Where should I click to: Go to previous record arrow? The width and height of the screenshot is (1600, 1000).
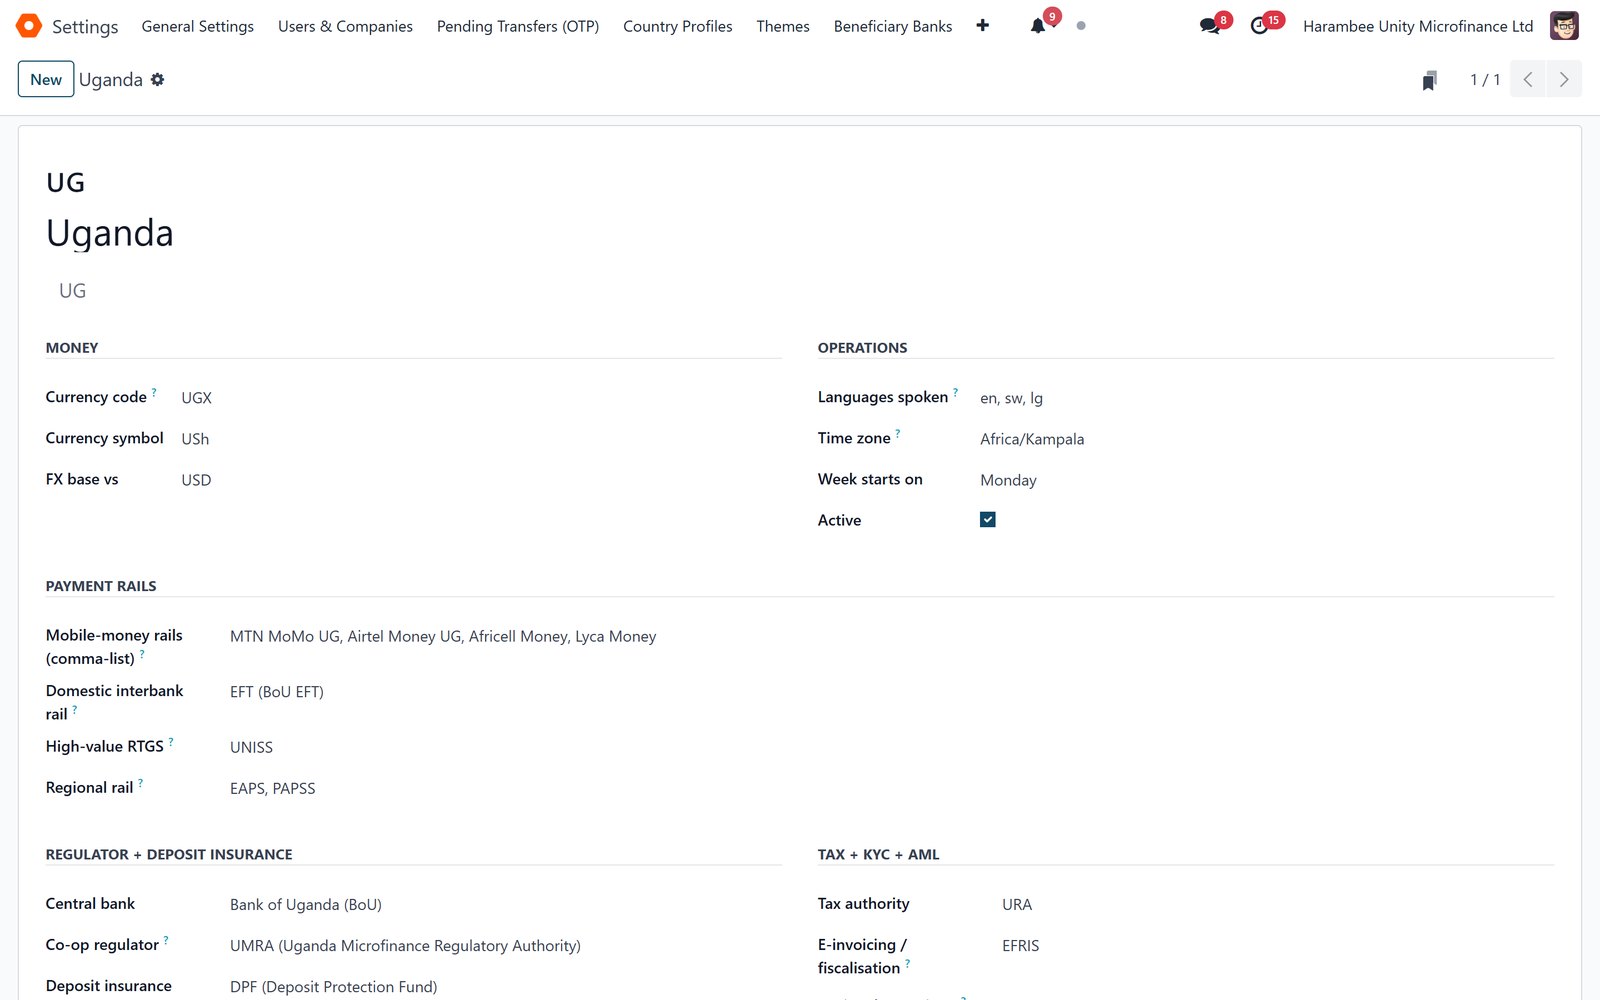click(1528, 80)
